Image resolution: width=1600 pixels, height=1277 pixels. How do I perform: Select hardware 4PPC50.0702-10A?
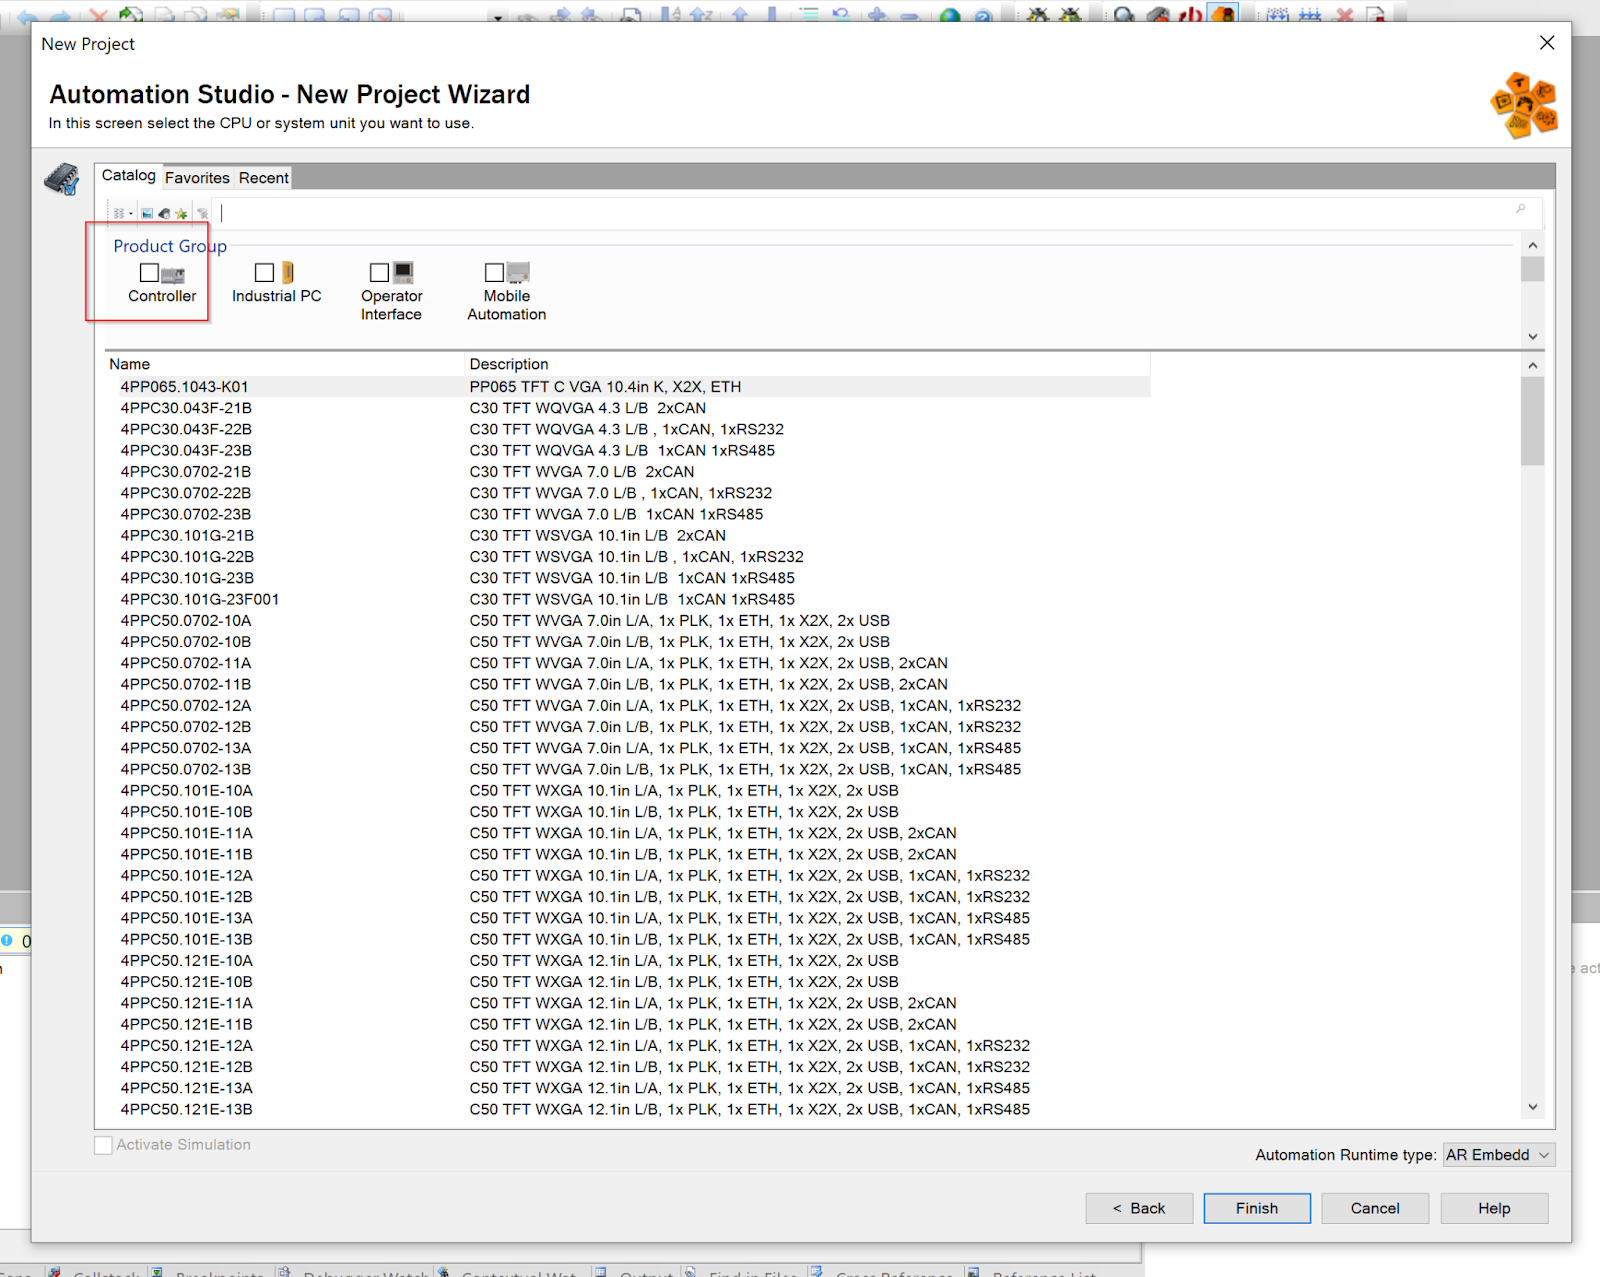tap(186, 621)
